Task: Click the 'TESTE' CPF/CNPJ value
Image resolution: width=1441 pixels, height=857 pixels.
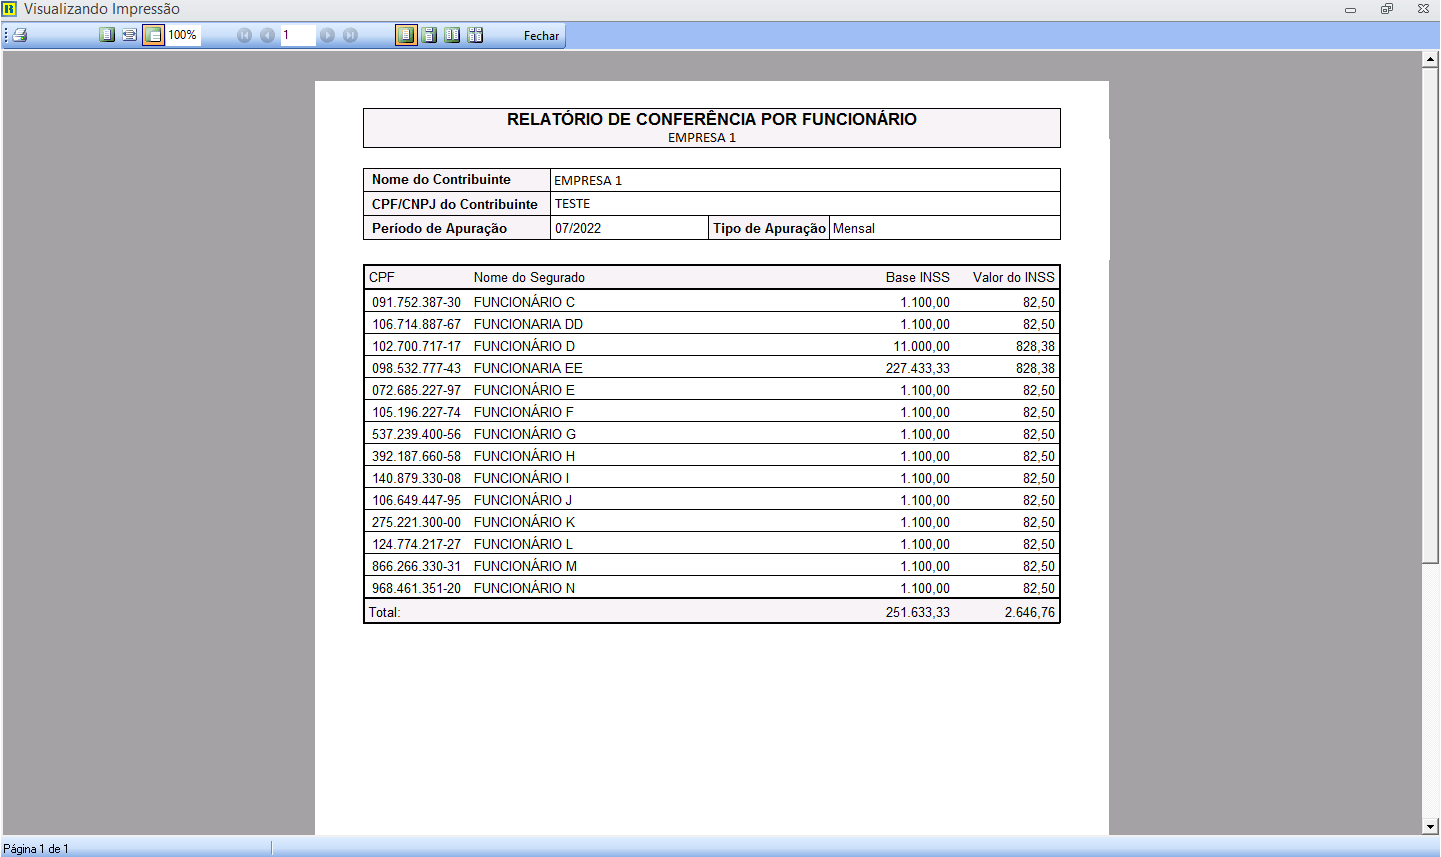Action: tap(573, 204)
